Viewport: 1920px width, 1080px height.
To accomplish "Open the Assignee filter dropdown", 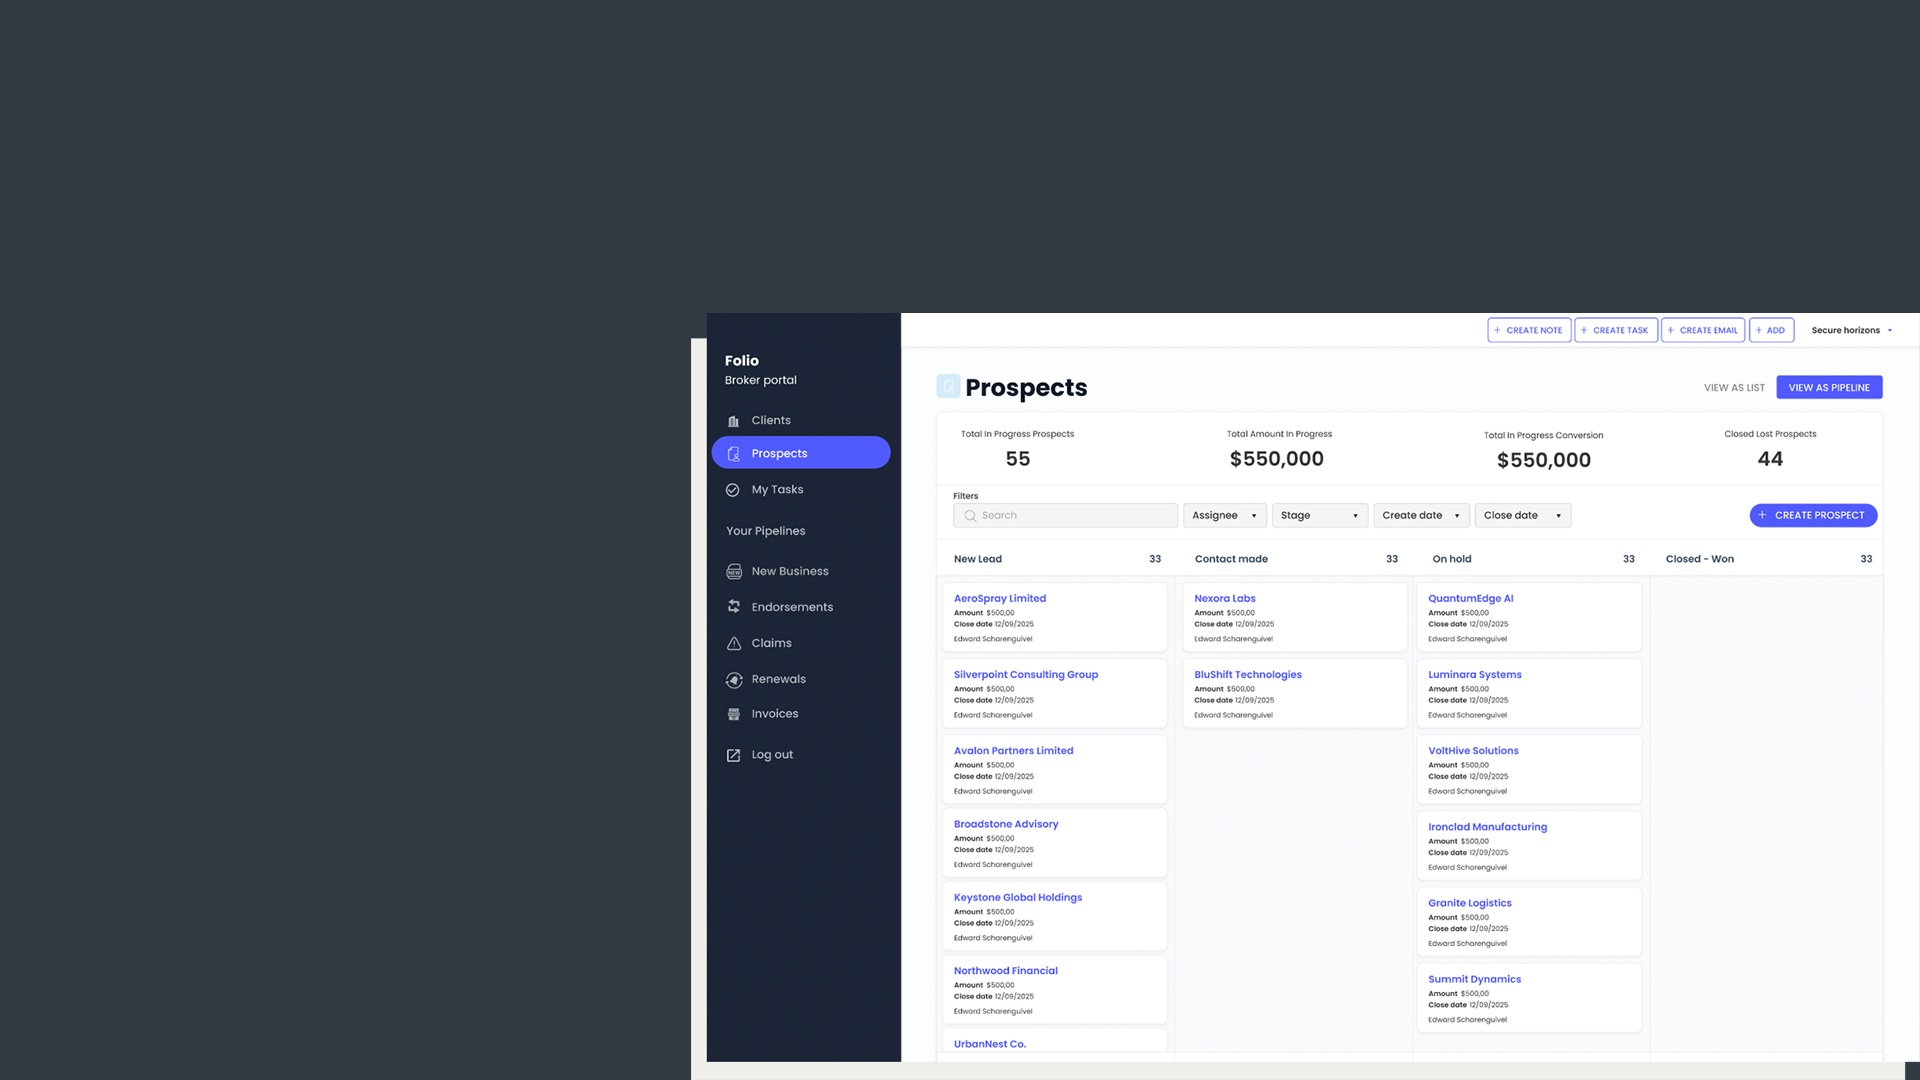I will [x=1224, y=516].
